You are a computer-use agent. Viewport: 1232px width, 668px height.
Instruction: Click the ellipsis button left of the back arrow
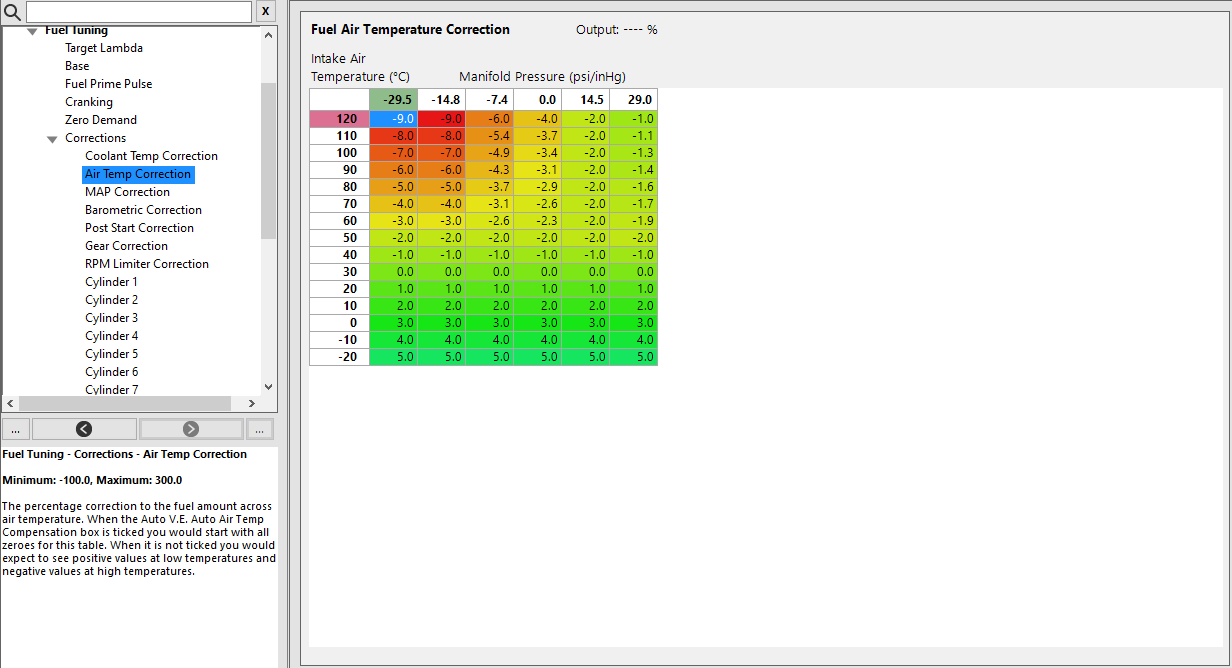pos(15,429)
